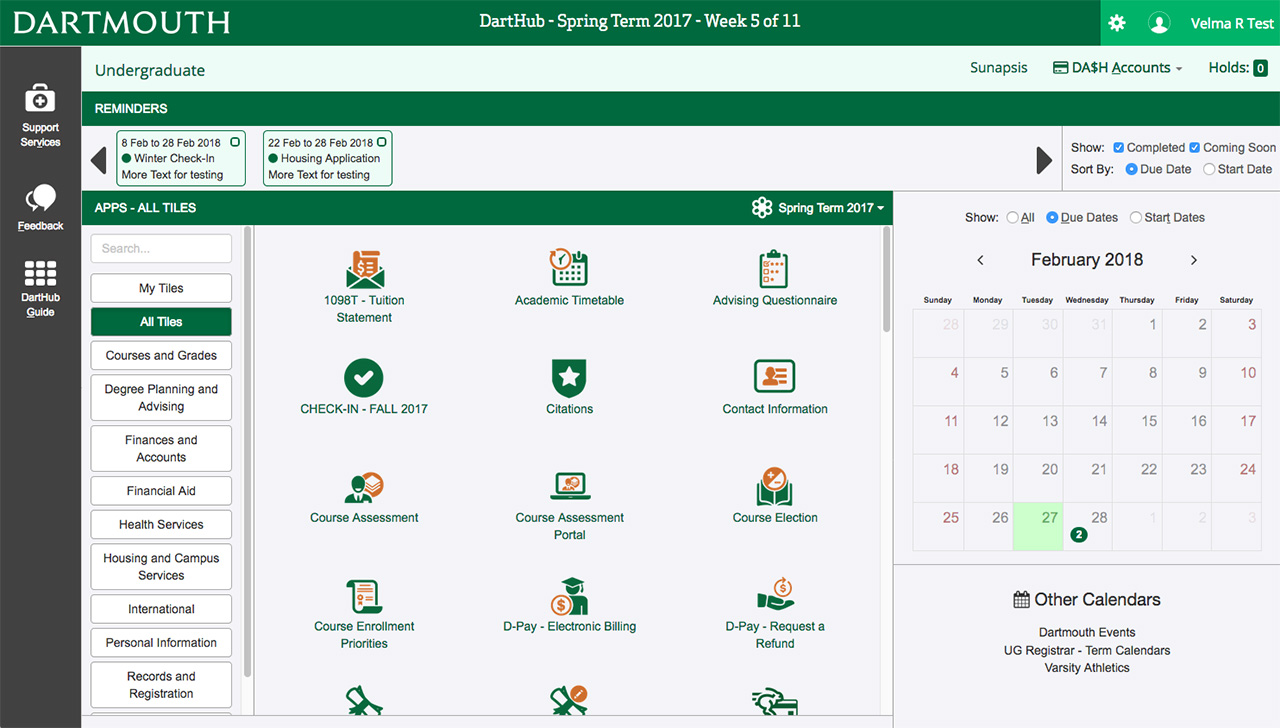Screen dimensions: 1280x728
Task: Open the DartHub Guide grid icon
Action: coord(40,273)
